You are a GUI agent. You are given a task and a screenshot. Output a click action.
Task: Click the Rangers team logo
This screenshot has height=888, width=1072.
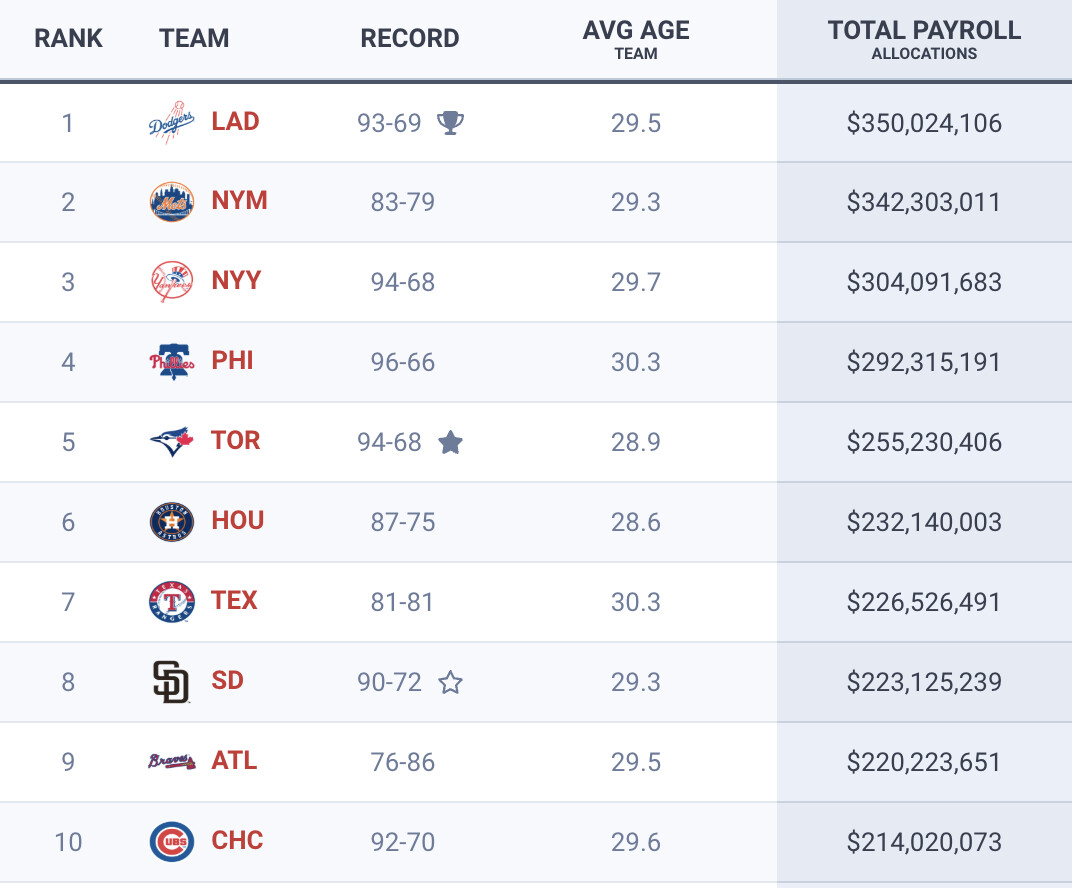tap(171, 602)
